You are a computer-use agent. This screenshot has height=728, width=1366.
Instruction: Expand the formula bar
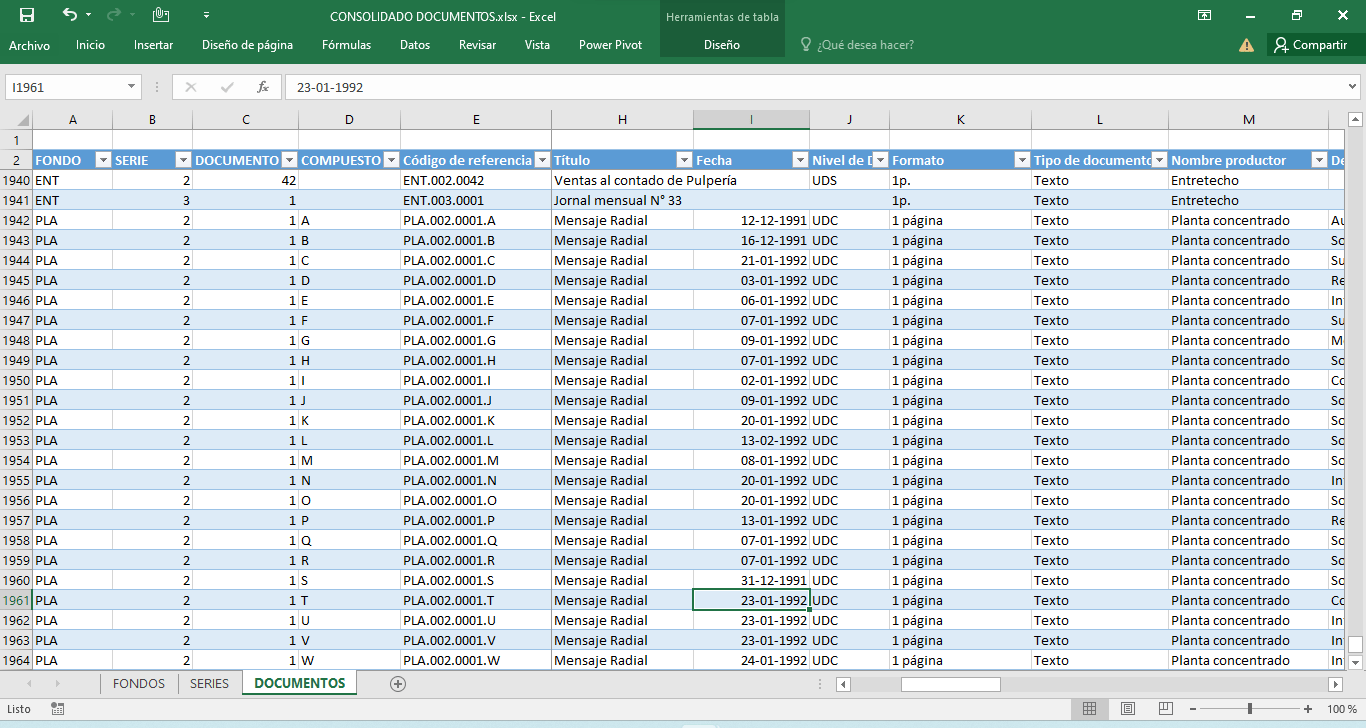[1353, 87]
